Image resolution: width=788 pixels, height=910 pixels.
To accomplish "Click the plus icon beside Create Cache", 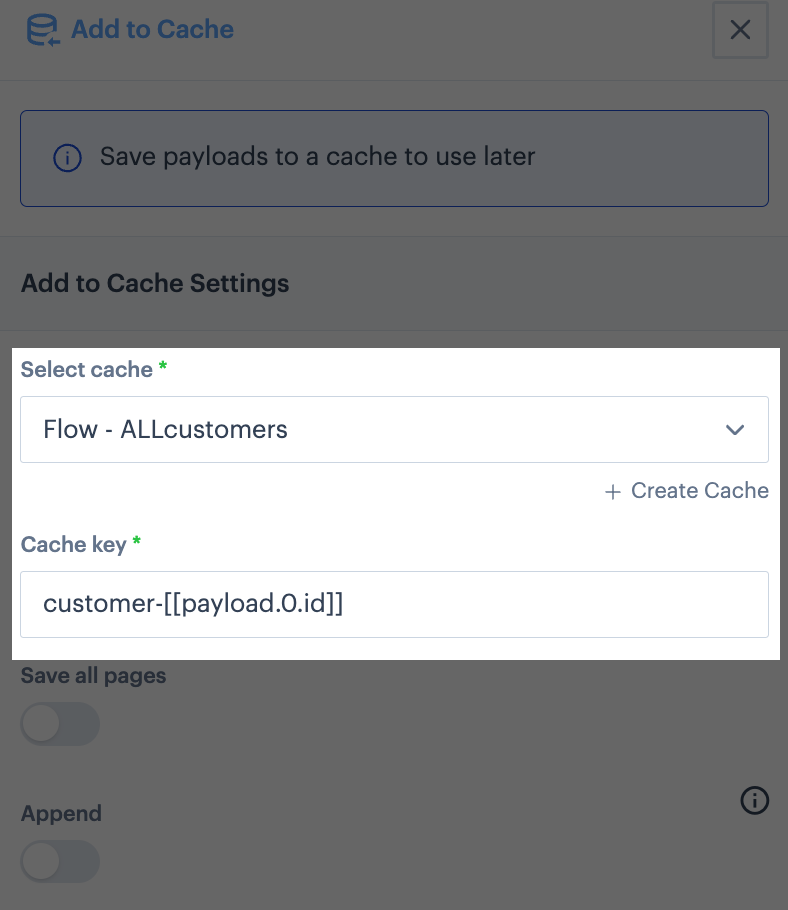I will point(613,492).
